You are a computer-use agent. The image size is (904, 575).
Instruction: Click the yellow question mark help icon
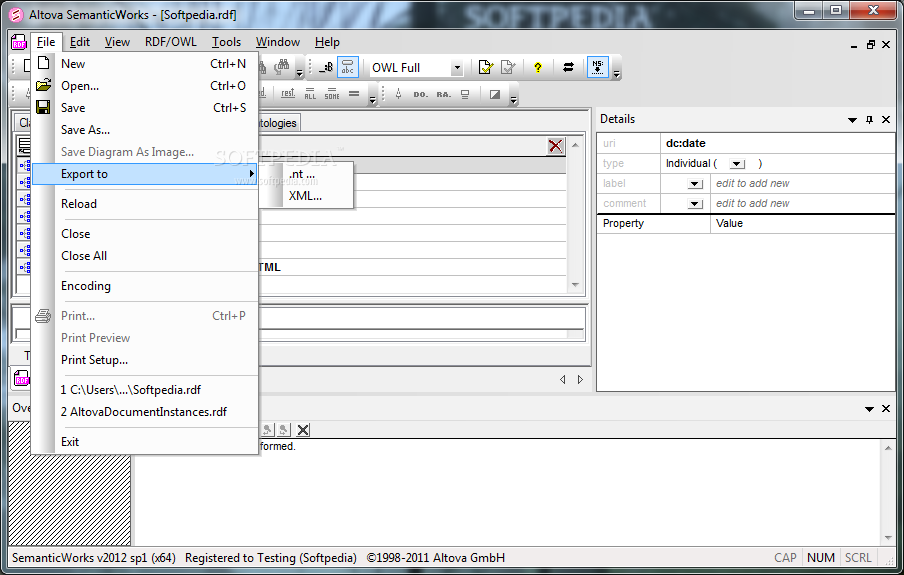click(x=538, y=67)
